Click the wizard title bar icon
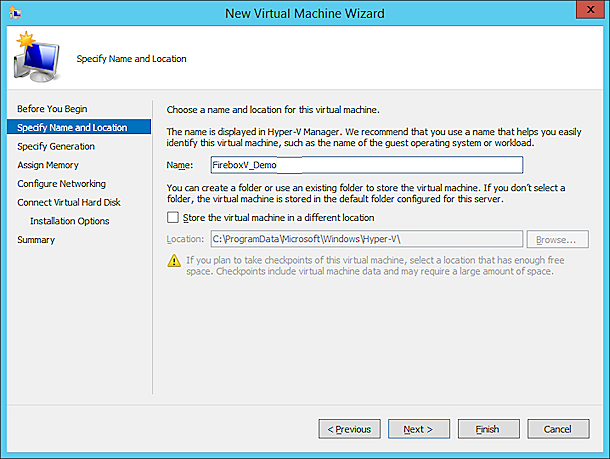This screenshot has width=610, height=459. (15, 13)
